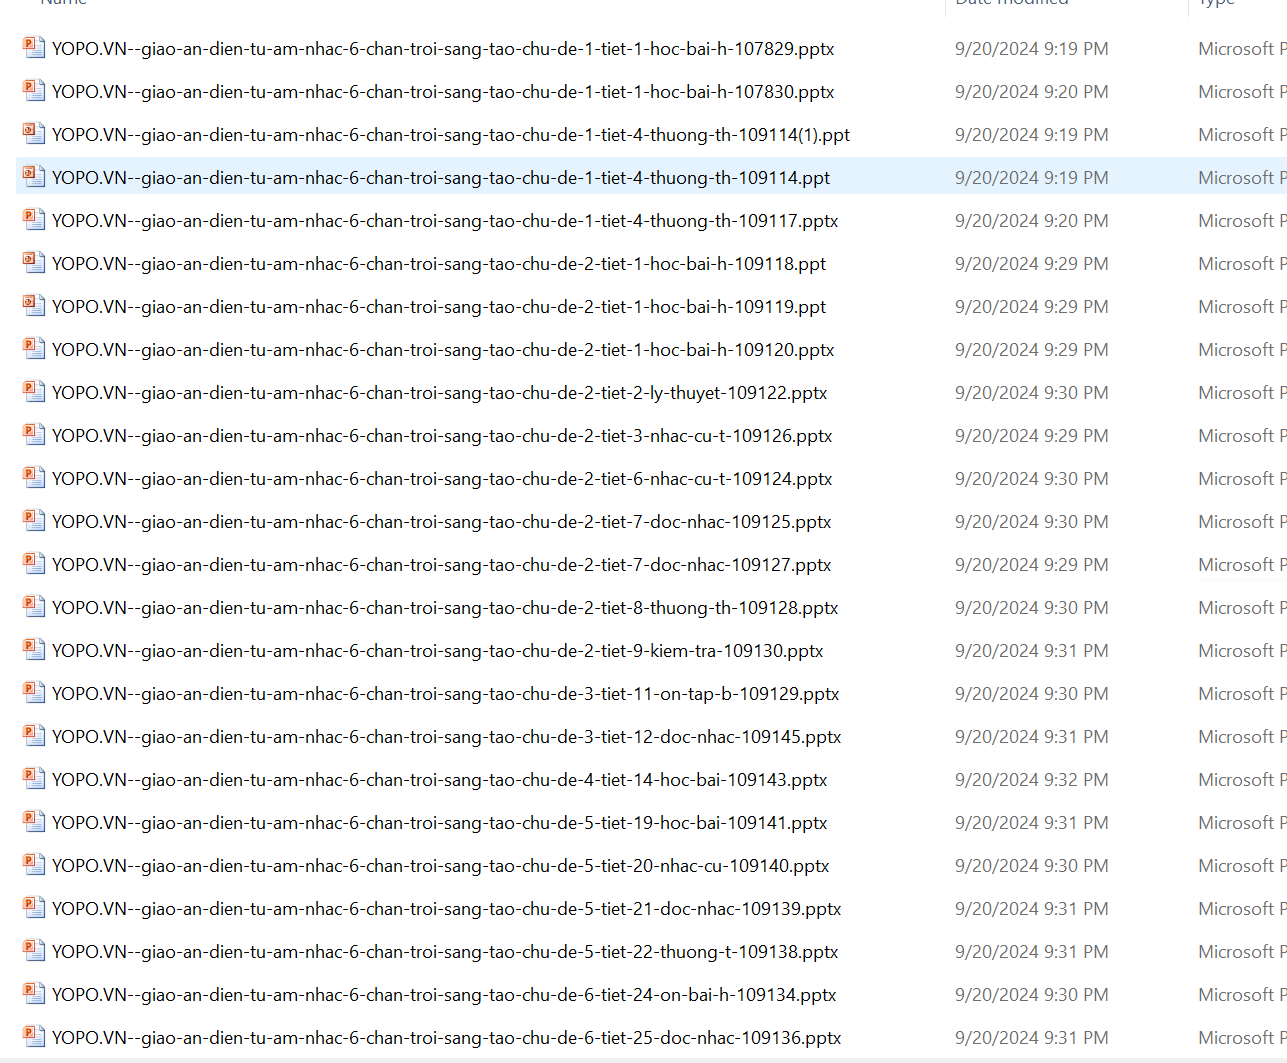Image resolution: width=1287 pixels, height=1063 pixels.
Task: Click date 9/20/2024 9:19 PM of file 107829.pptx
Action: [x=1031, y=49]
